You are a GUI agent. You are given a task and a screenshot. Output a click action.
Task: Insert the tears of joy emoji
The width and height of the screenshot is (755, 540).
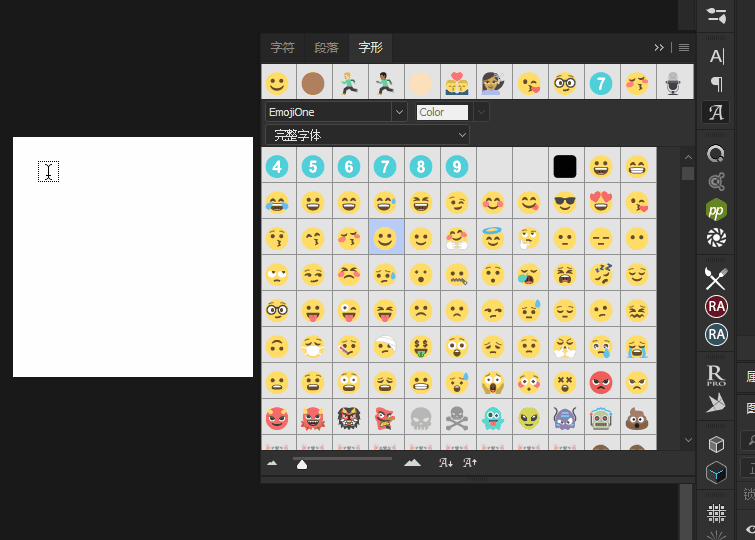[x=277, y=202]
